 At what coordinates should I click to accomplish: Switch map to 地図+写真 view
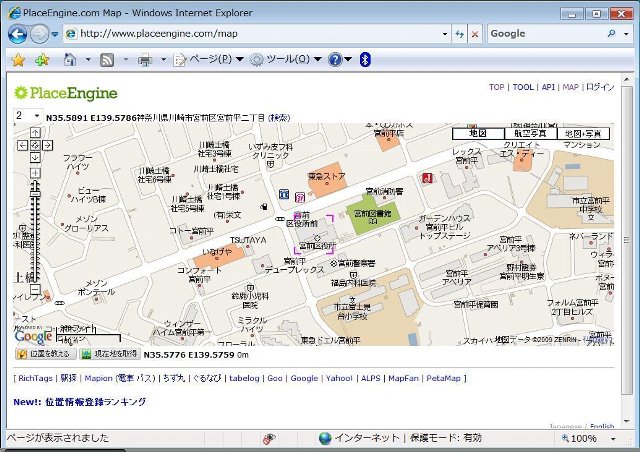(583, 134)
